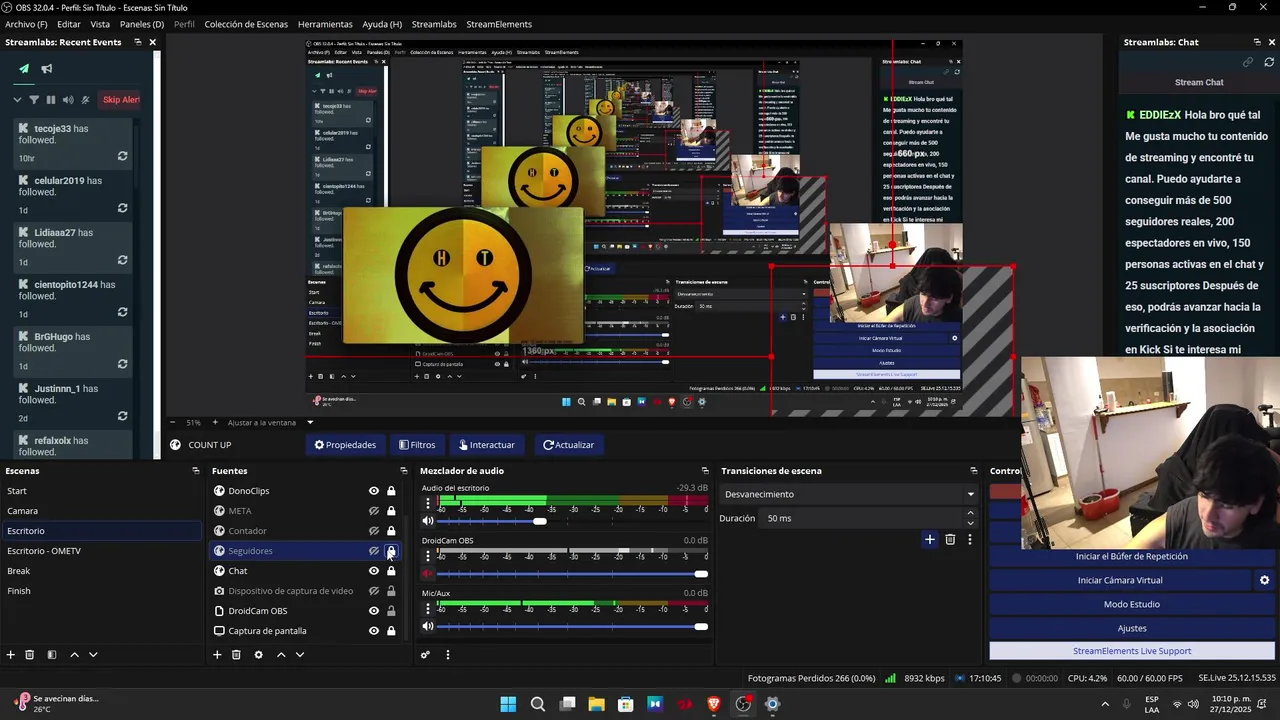Remove the selected source with the trash icon

[236, 655]
